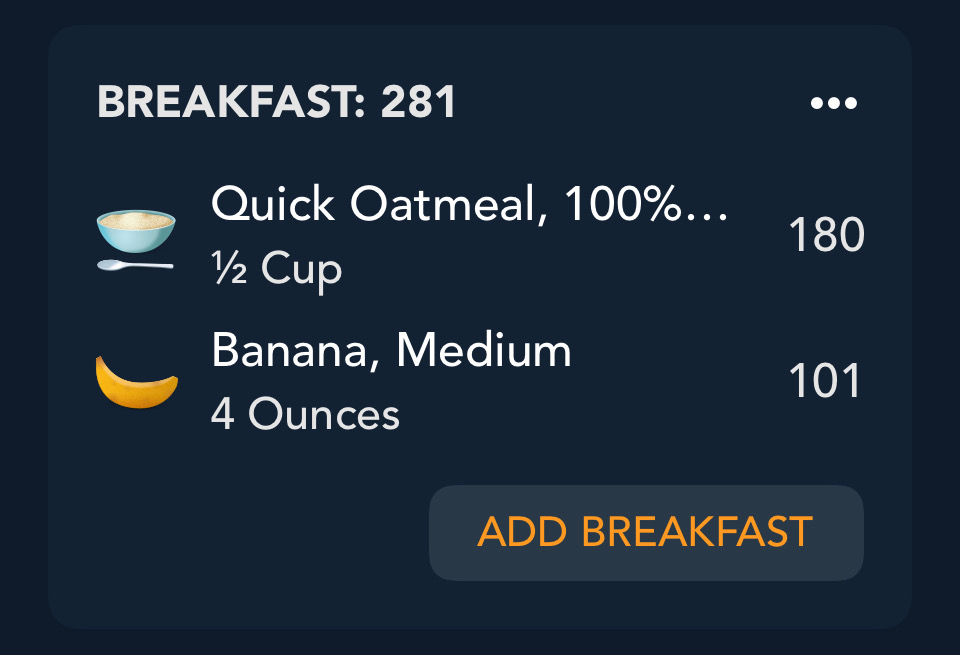Tap the ½ Cup serving size
The height and width of the screenshot is (655, 960).
pos(276,269)
